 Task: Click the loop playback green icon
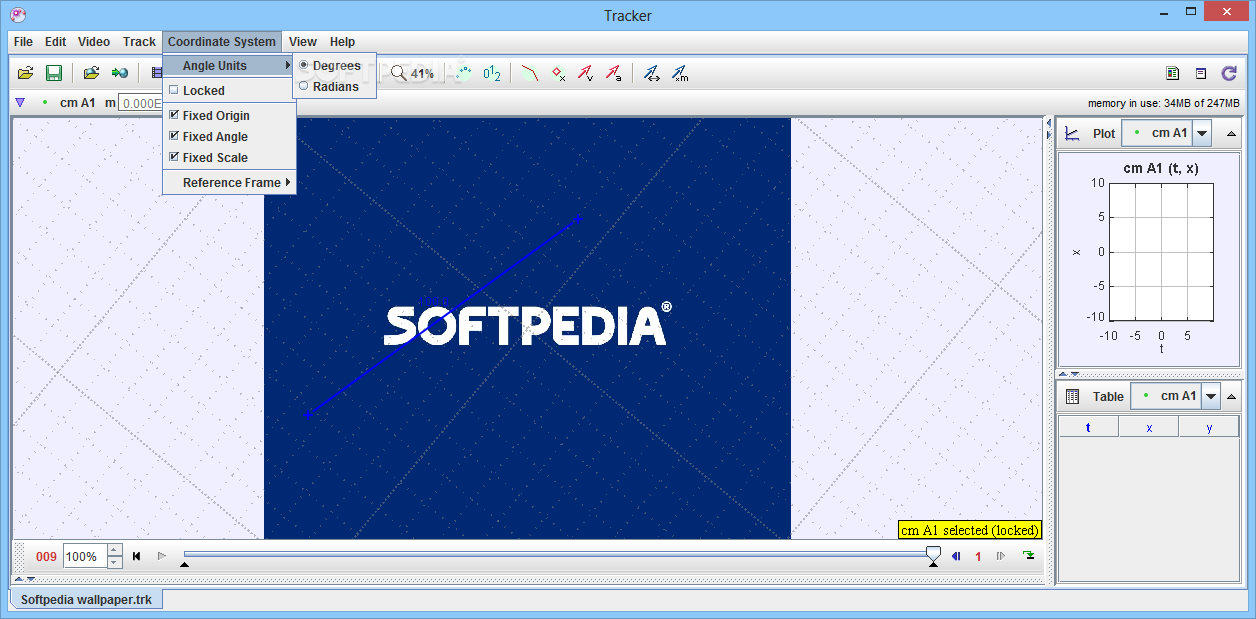(x=1028, y=556)
